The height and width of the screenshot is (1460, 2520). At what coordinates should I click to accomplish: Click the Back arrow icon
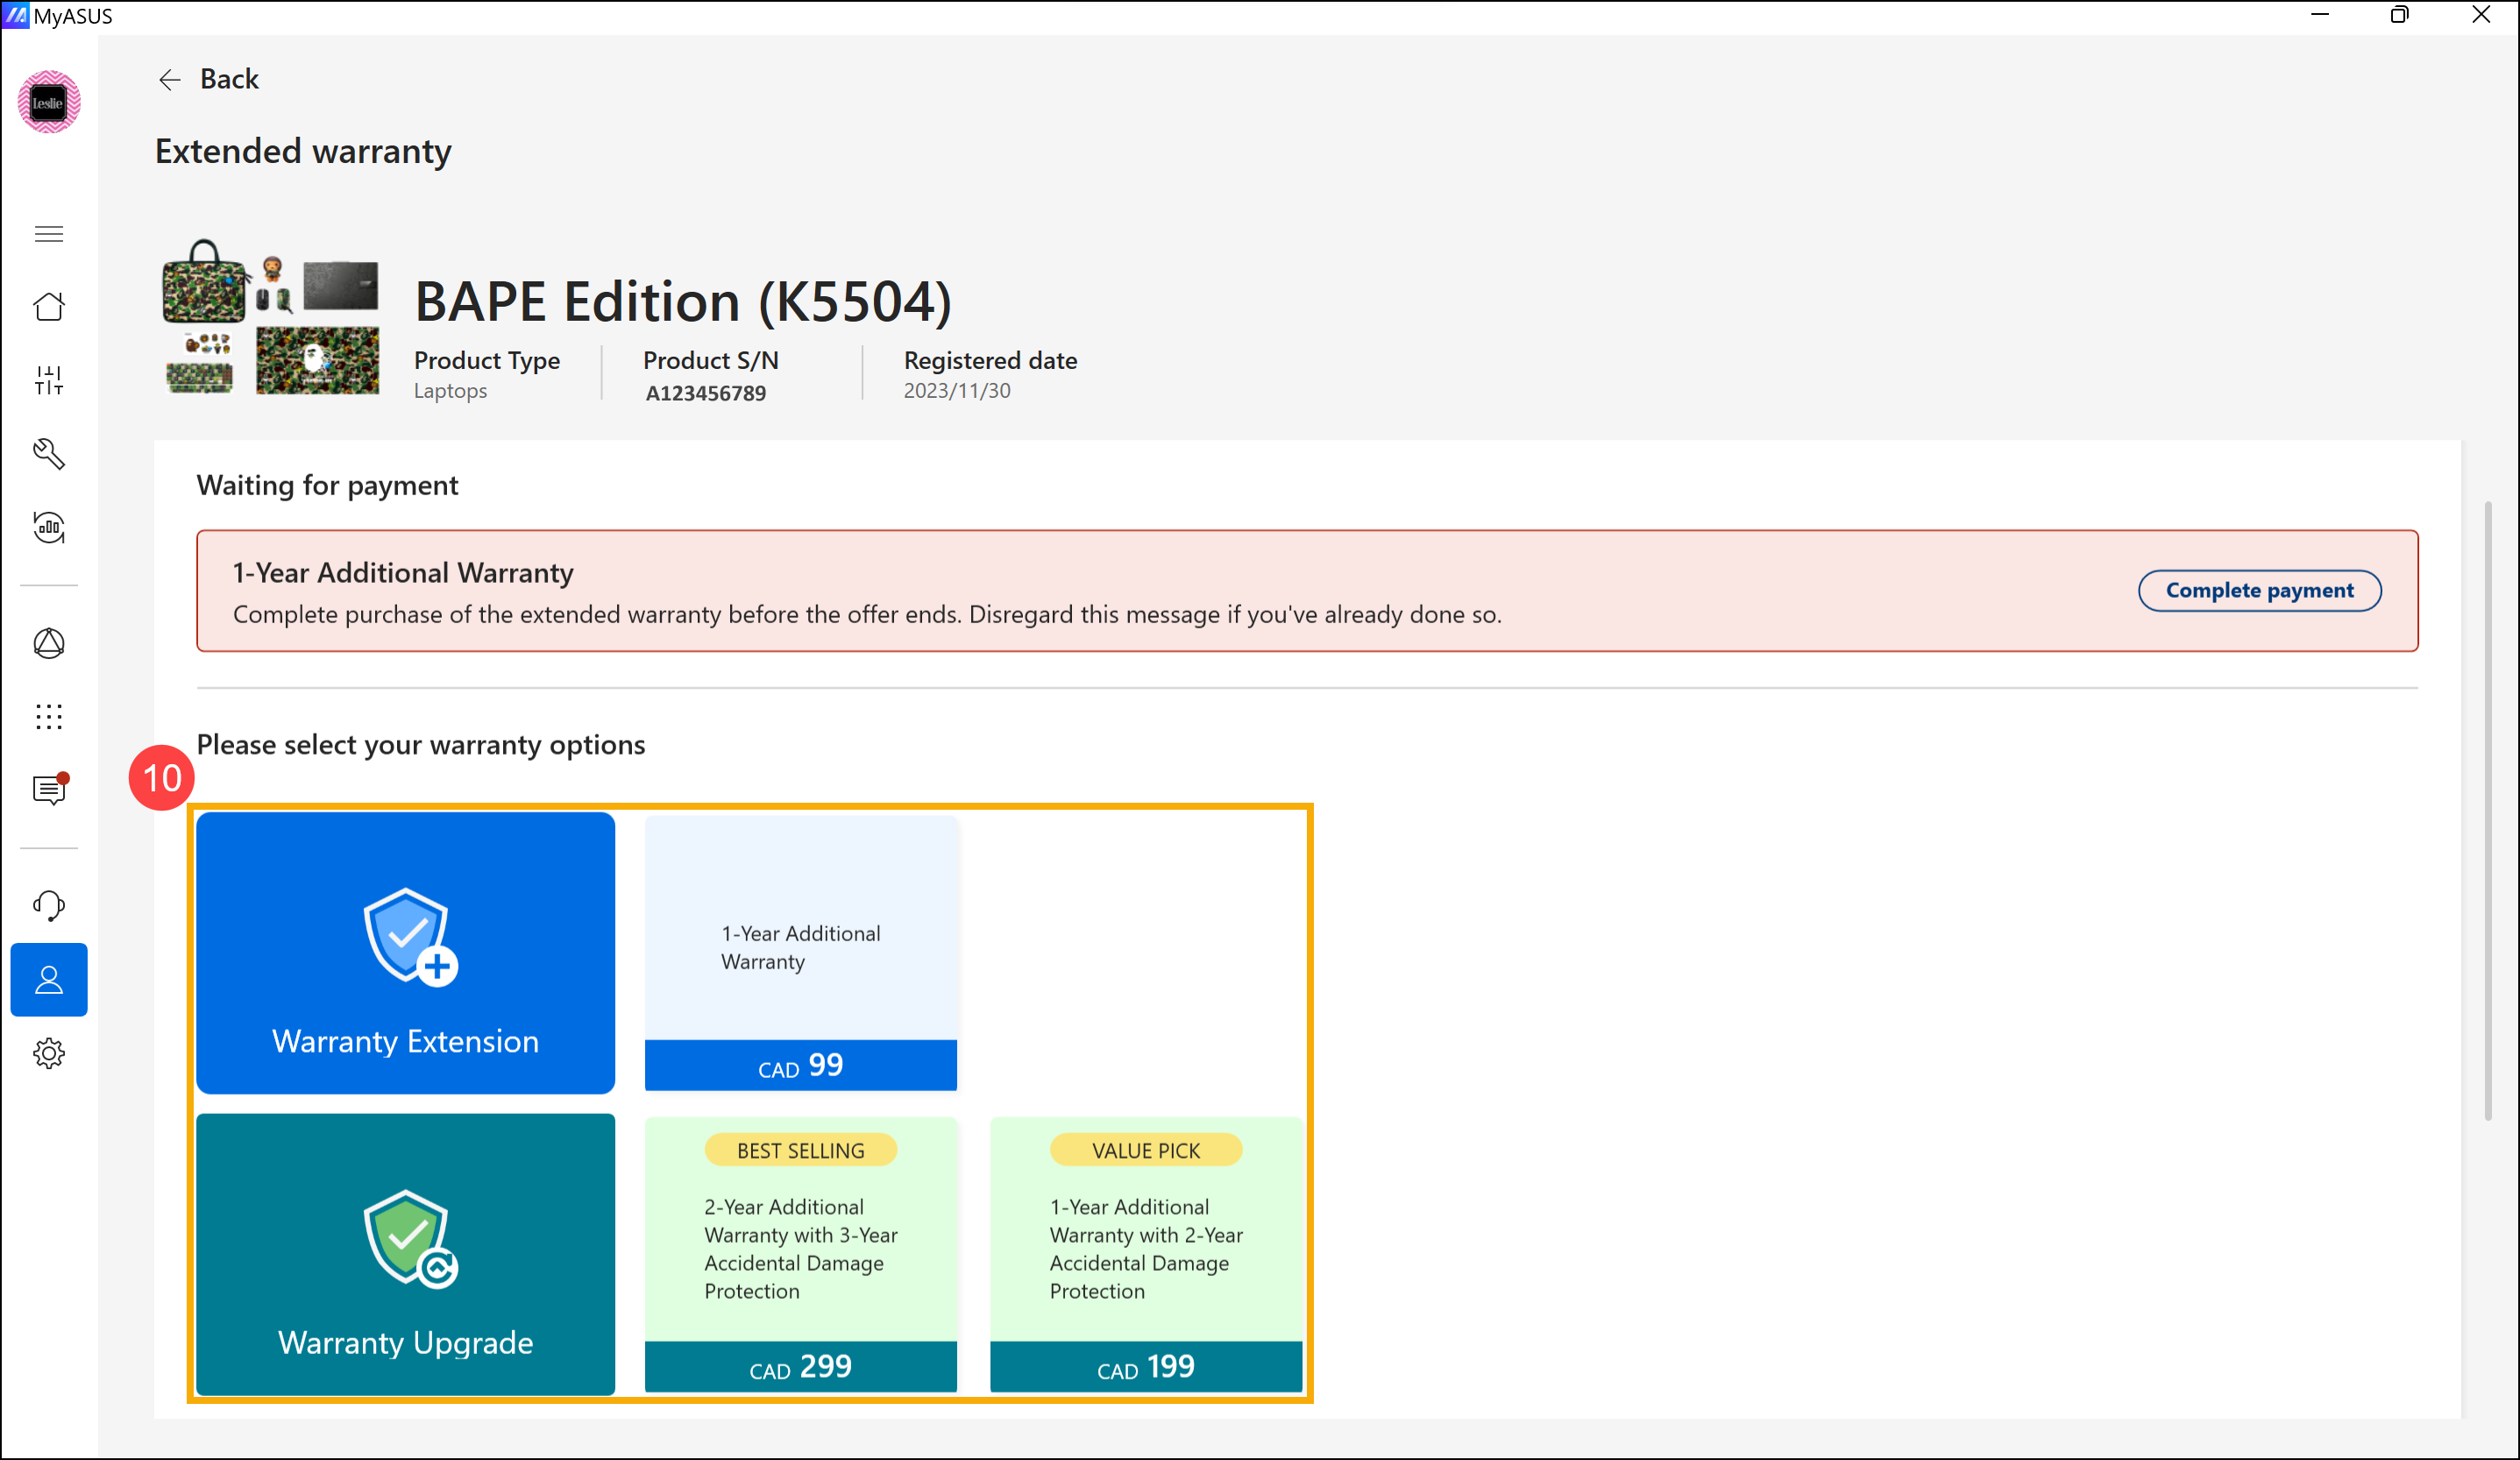pyautogui.click(x=169, y=79)
